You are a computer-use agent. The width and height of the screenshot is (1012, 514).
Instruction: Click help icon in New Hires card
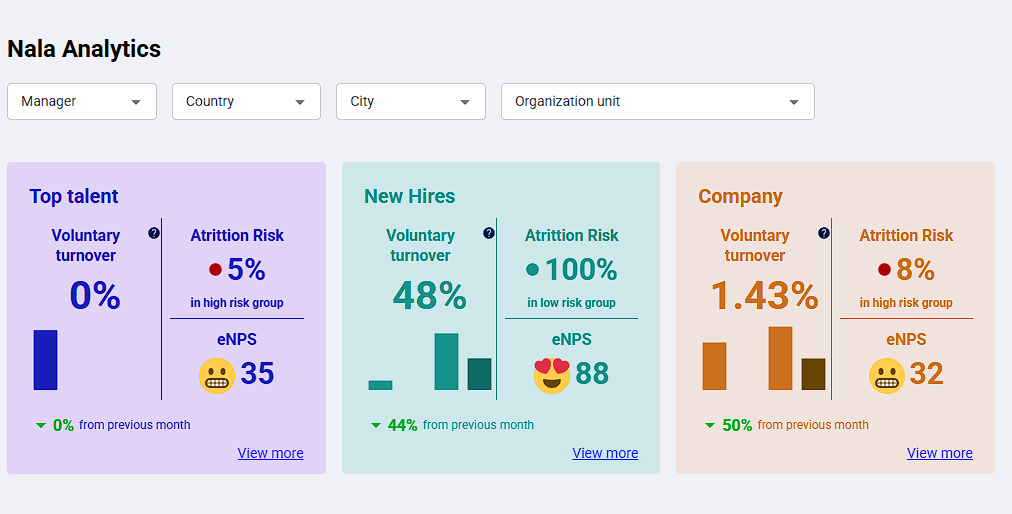pyautogui.click(x=488, y=233)
